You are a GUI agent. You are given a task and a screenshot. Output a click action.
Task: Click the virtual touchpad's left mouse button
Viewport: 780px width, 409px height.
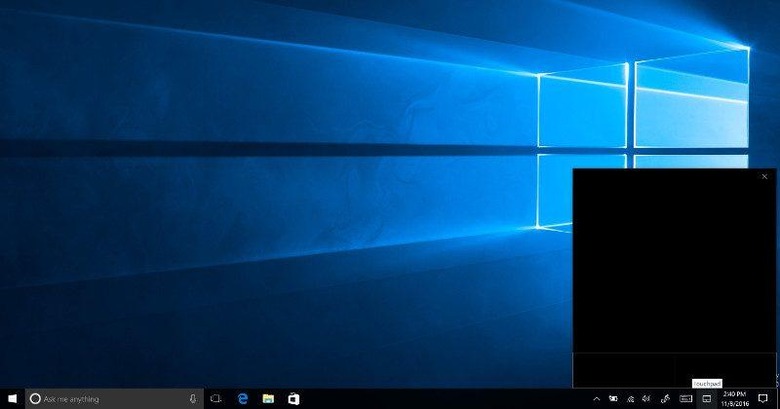pyautogui.click(x=624, y=370)
